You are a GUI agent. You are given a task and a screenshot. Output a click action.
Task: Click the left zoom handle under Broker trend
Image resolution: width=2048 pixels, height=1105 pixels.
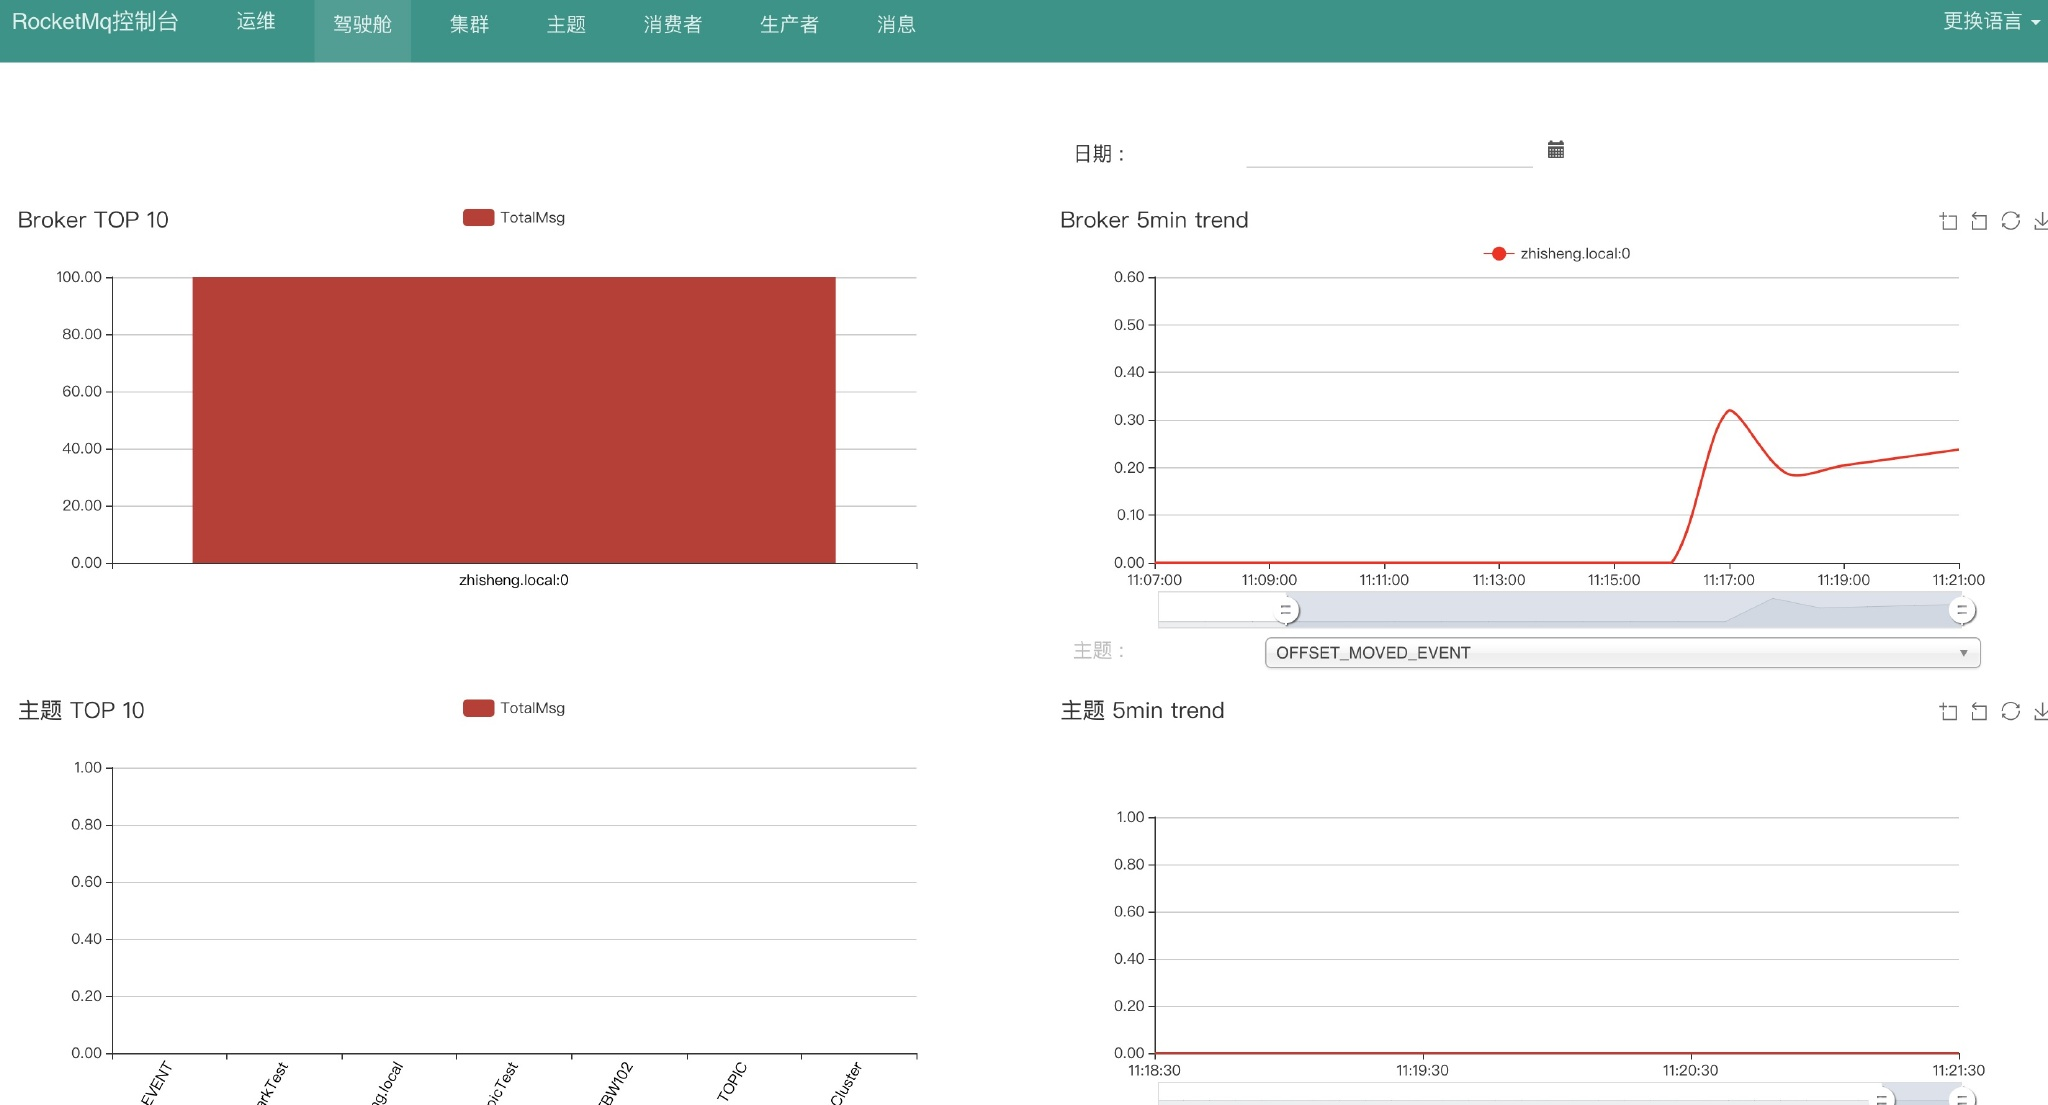tap(1286, 610)
